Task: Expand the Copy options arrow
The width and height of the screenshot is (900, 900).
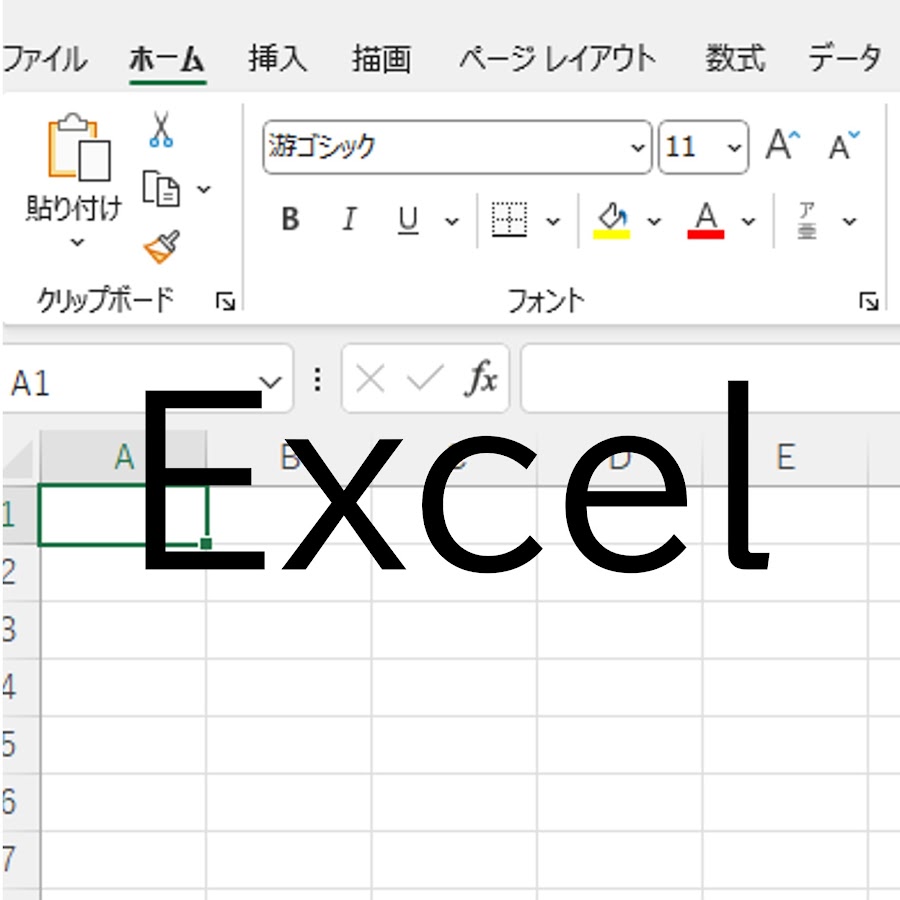Action: pos(204,189)
